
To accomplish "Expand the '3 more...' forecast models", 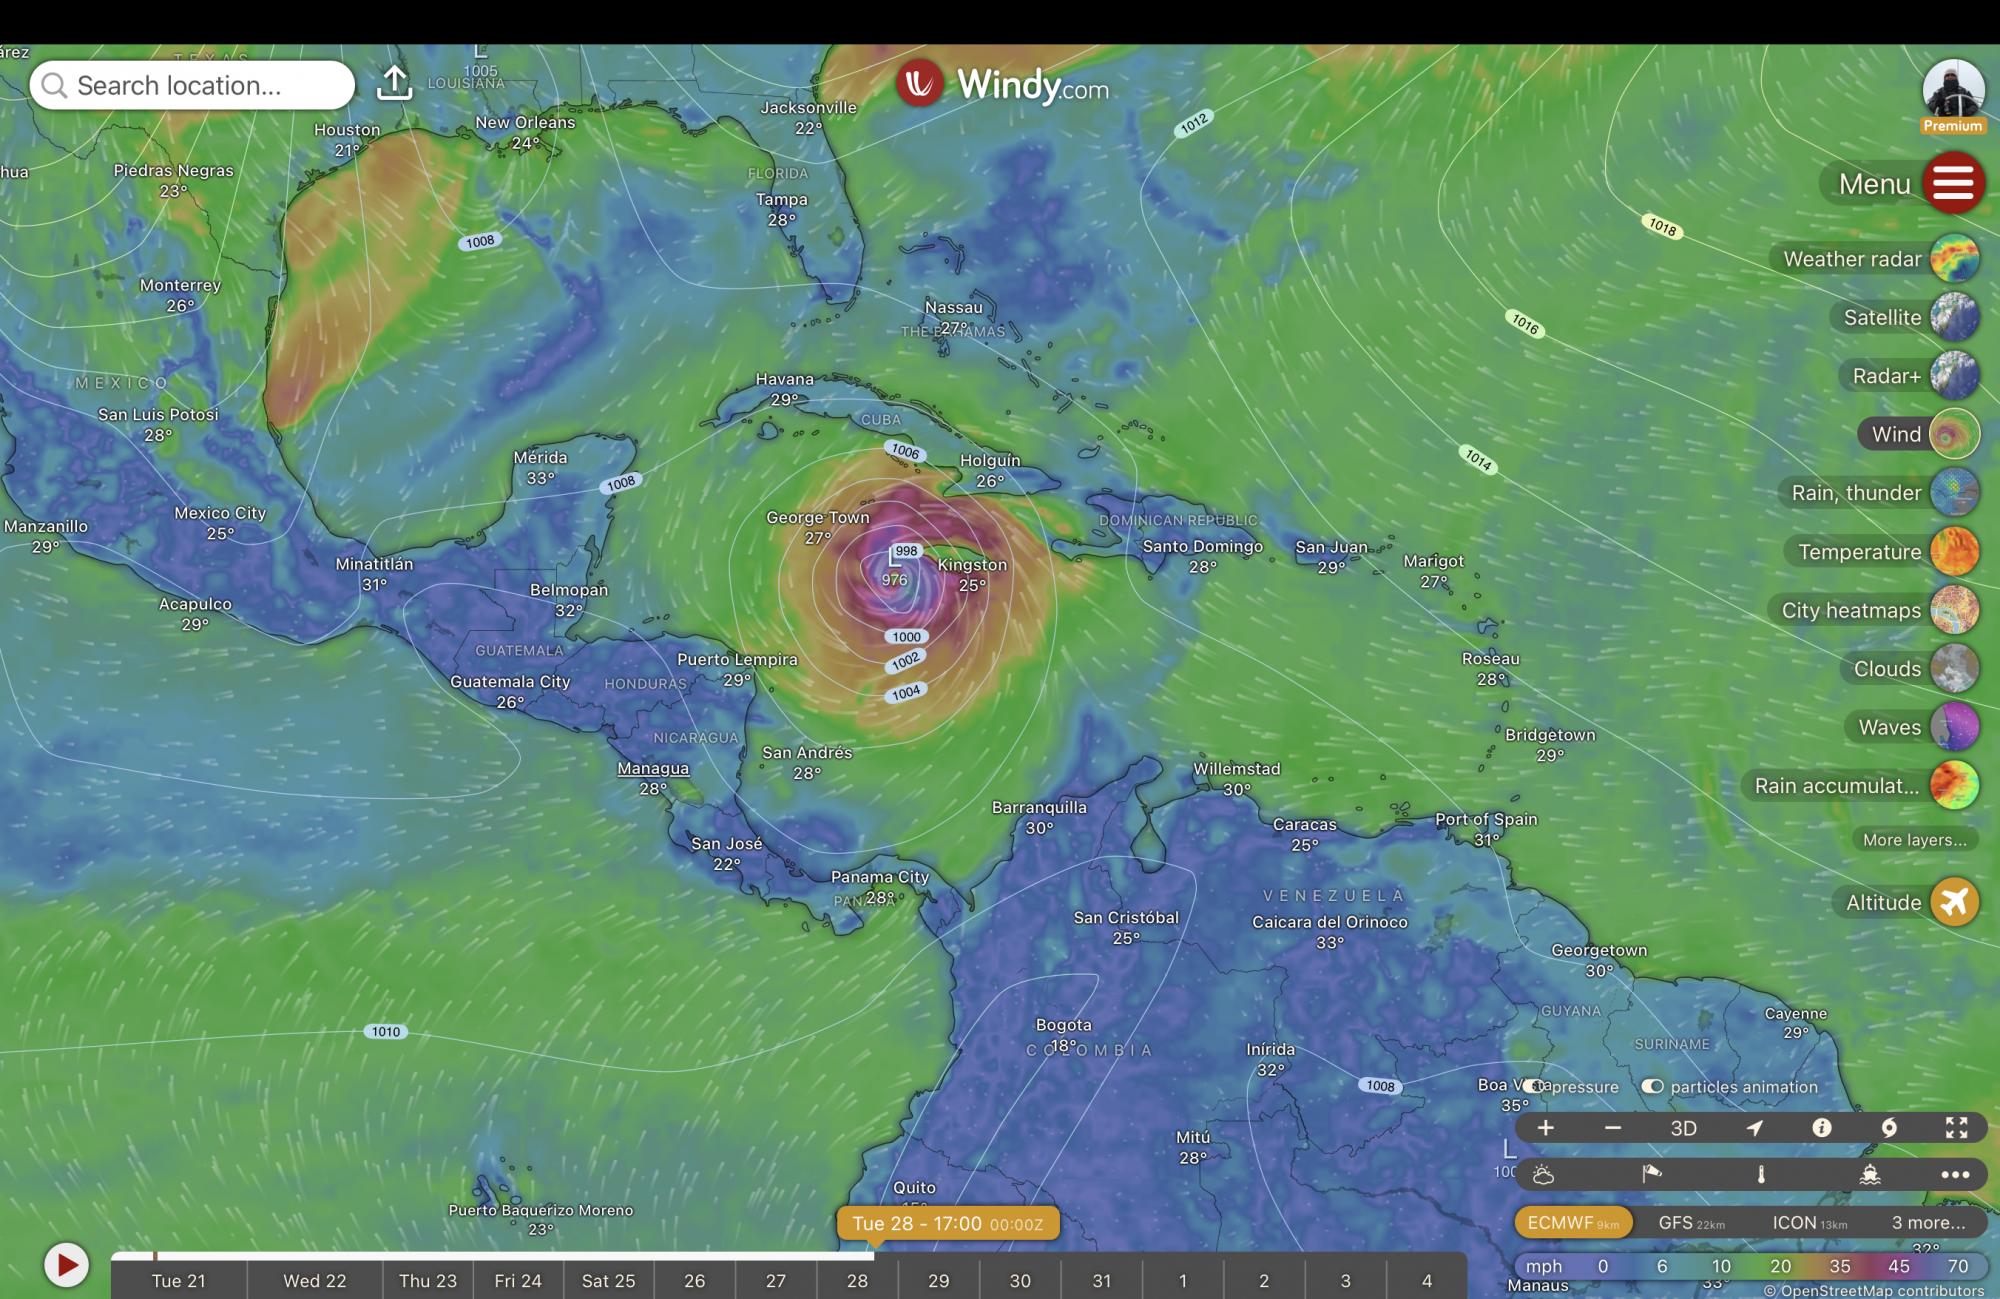I will (x=1927, y=1222).
